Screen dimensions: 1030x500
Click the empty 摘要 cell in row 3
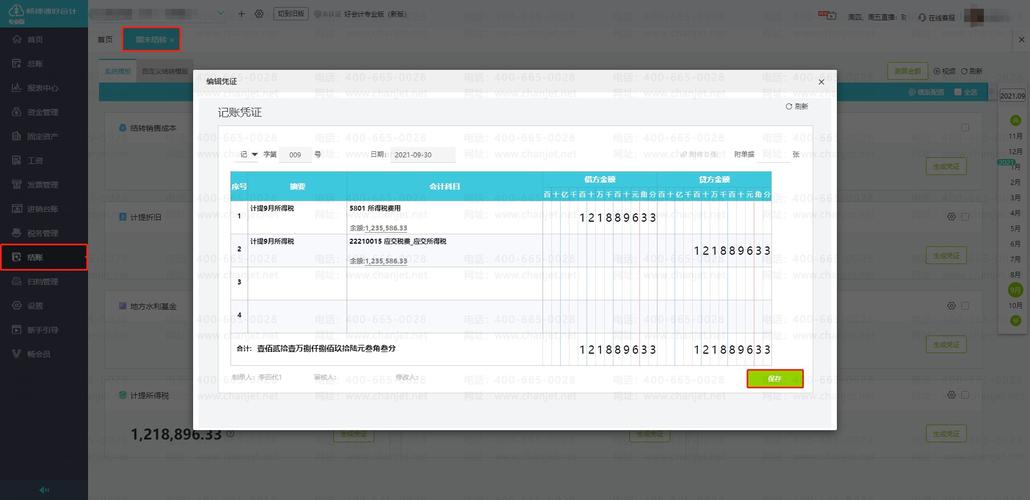click(297, 283)
